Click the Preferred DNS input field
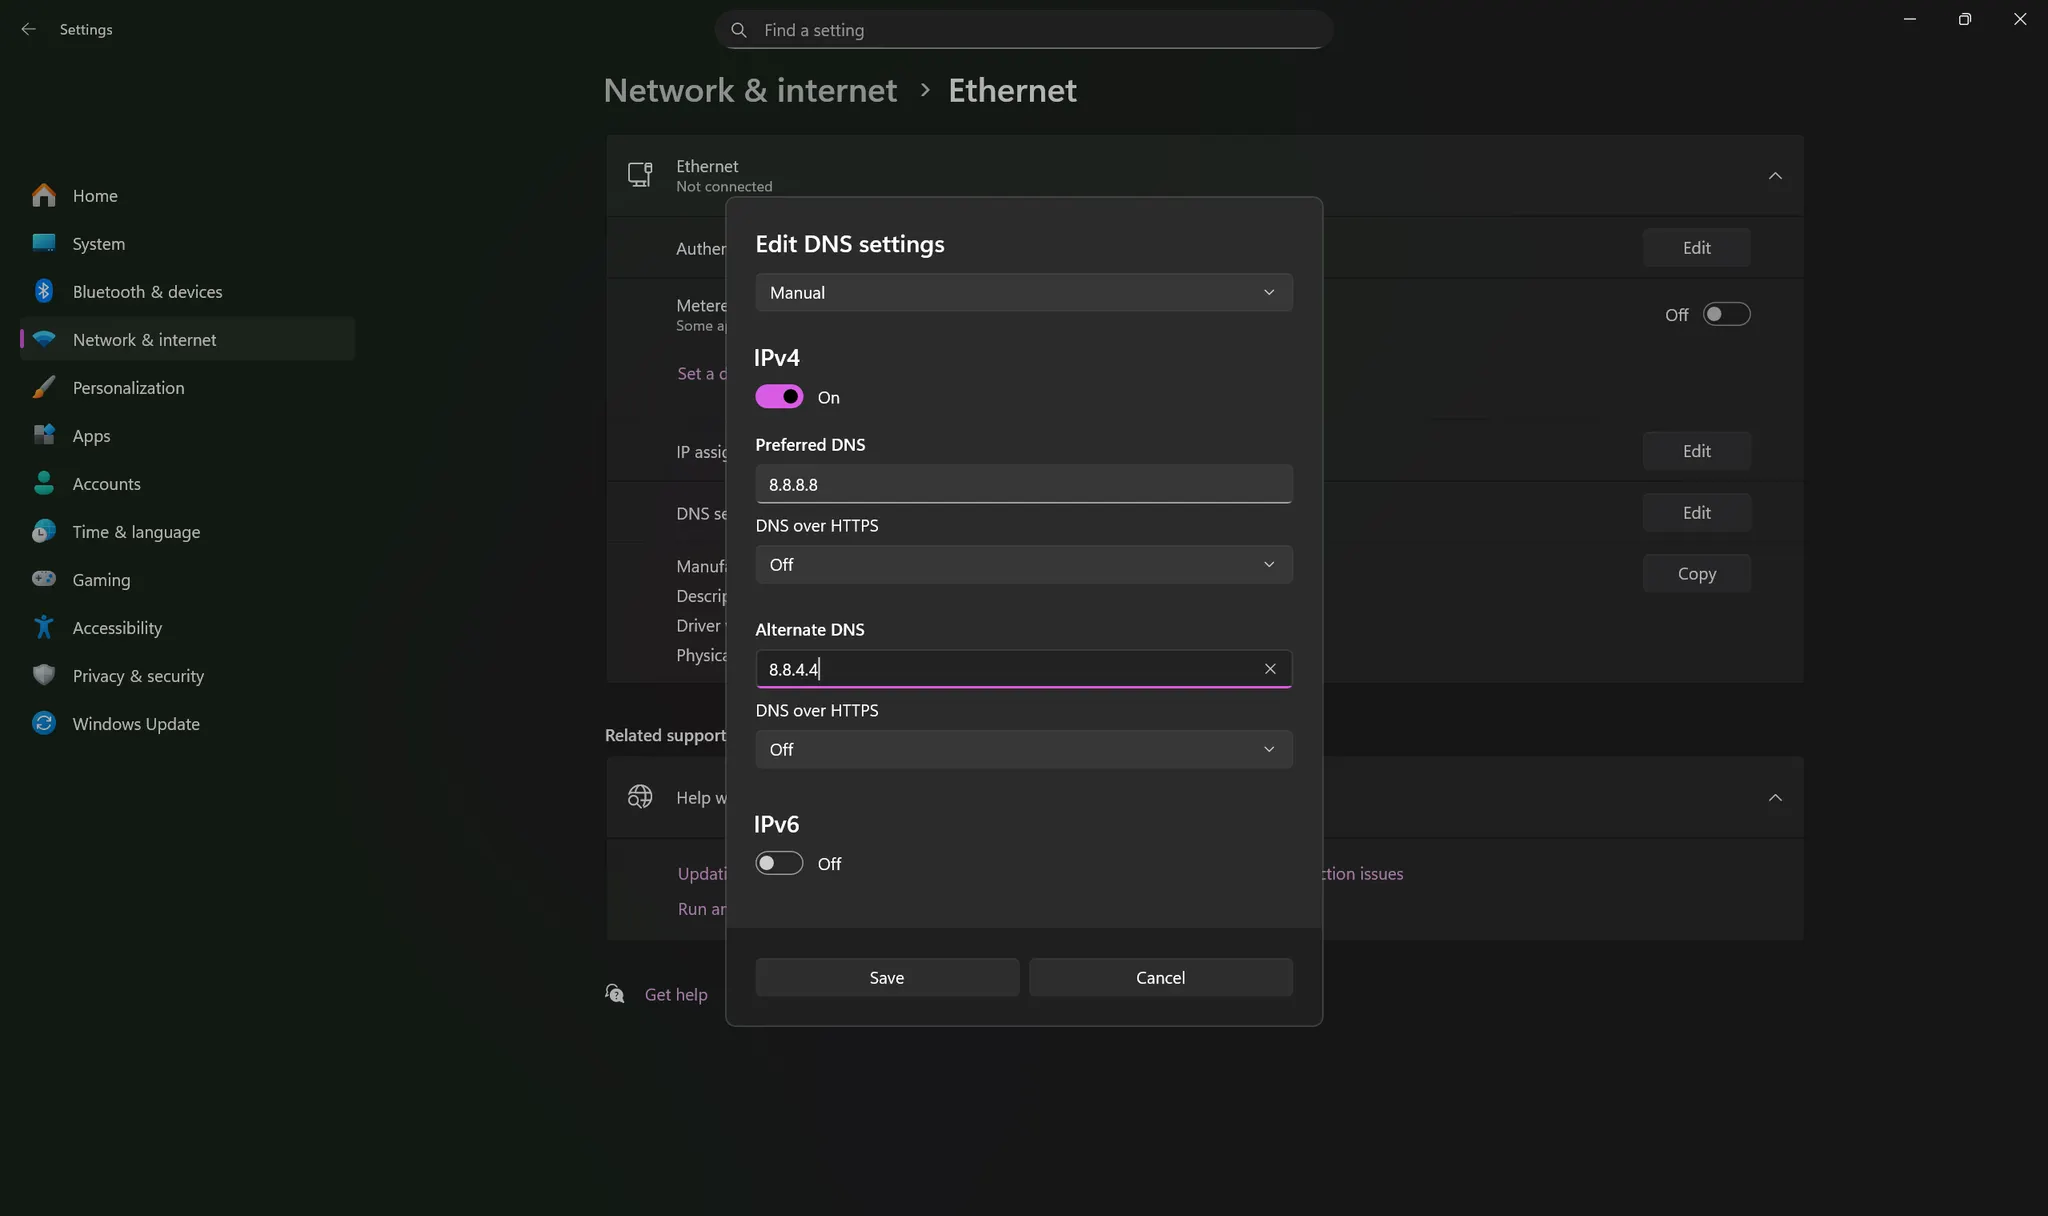The width and height of the screenshot is (2048, 1216). (x=1023, y=484)
